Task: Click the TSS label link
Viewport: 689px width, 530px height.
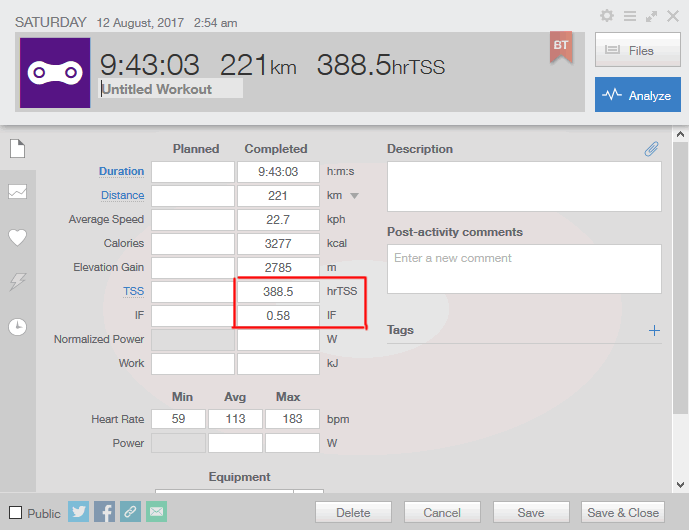Action: [x=134, y=291]
